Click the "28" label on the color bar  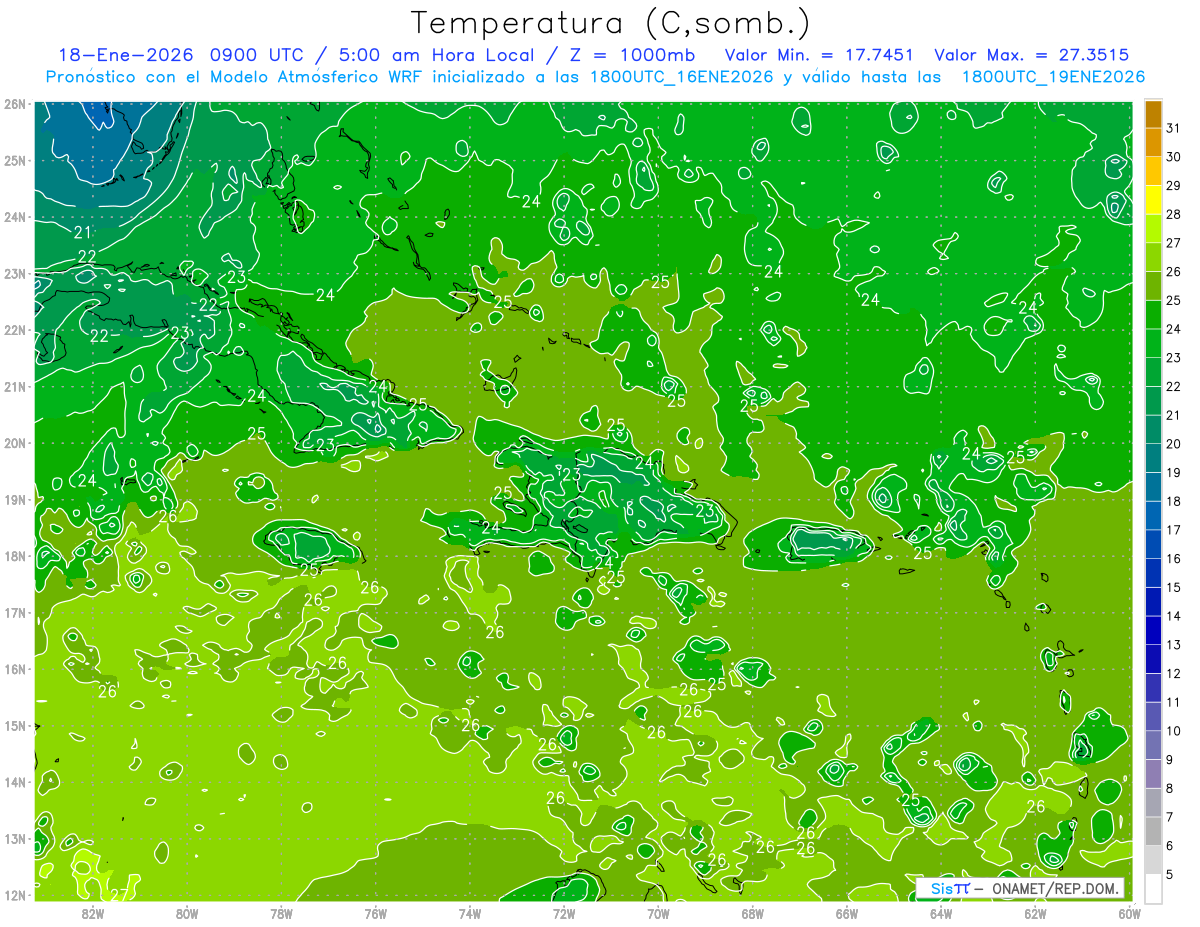click(1174, 214)
